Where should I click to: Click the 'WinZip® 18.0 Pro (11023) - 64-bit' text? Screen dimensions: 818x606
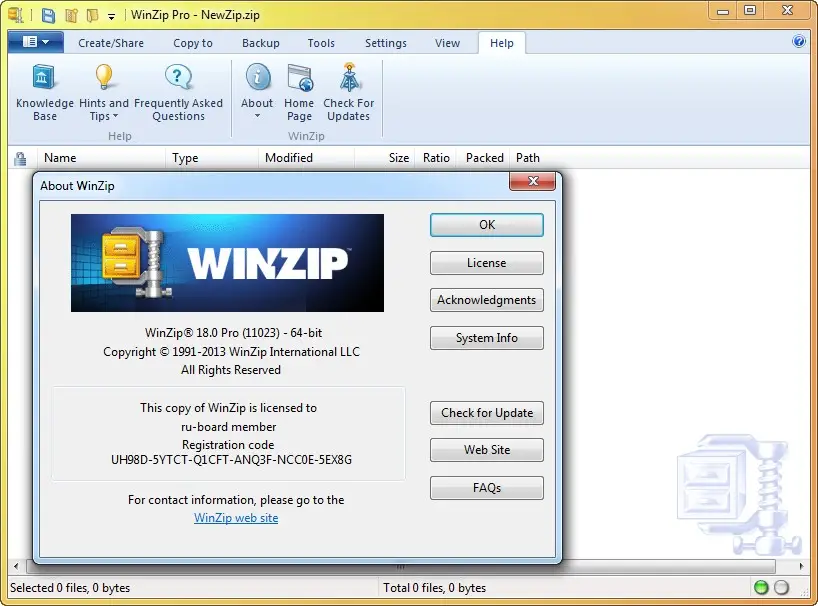[x=233, y=333]
